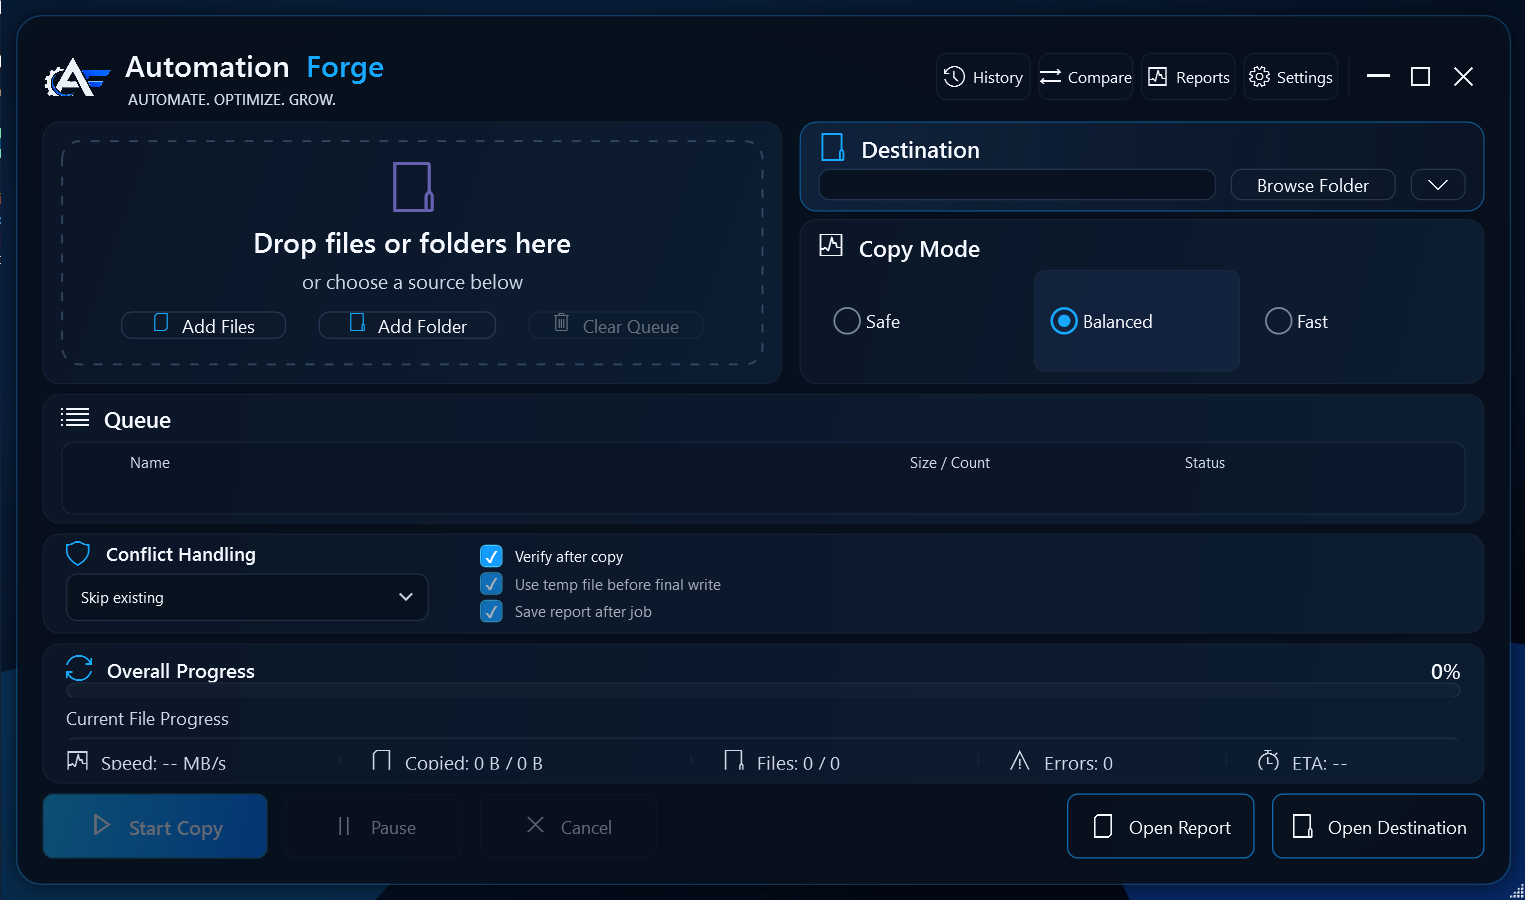
Task: Open the History panel
Action: pyautogui.click(x=983, y=77)
